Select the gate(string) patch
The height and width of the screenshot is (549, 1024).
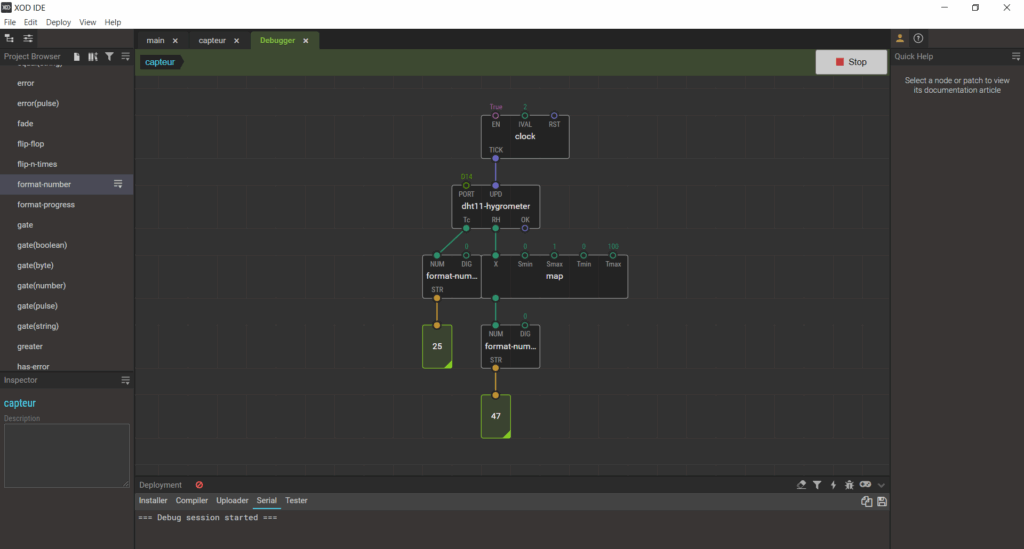pos(67,326)
